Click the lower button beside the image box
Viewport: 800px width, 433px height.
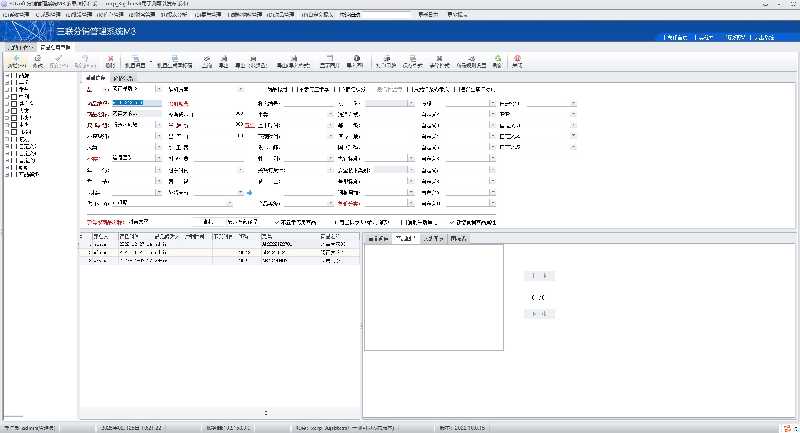click(x=539, y=315)
